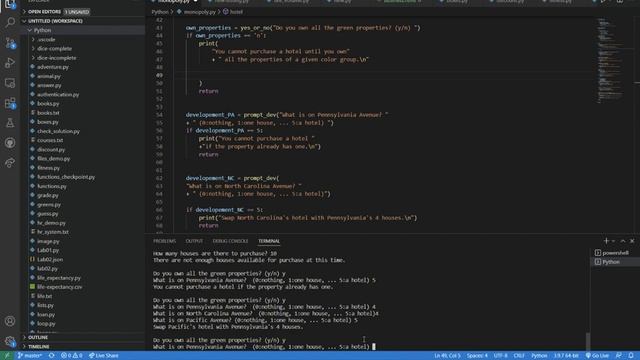Change indentation via Spaces: 4
640x360 pixels.
pyautogui.click(x=477, y=356)
